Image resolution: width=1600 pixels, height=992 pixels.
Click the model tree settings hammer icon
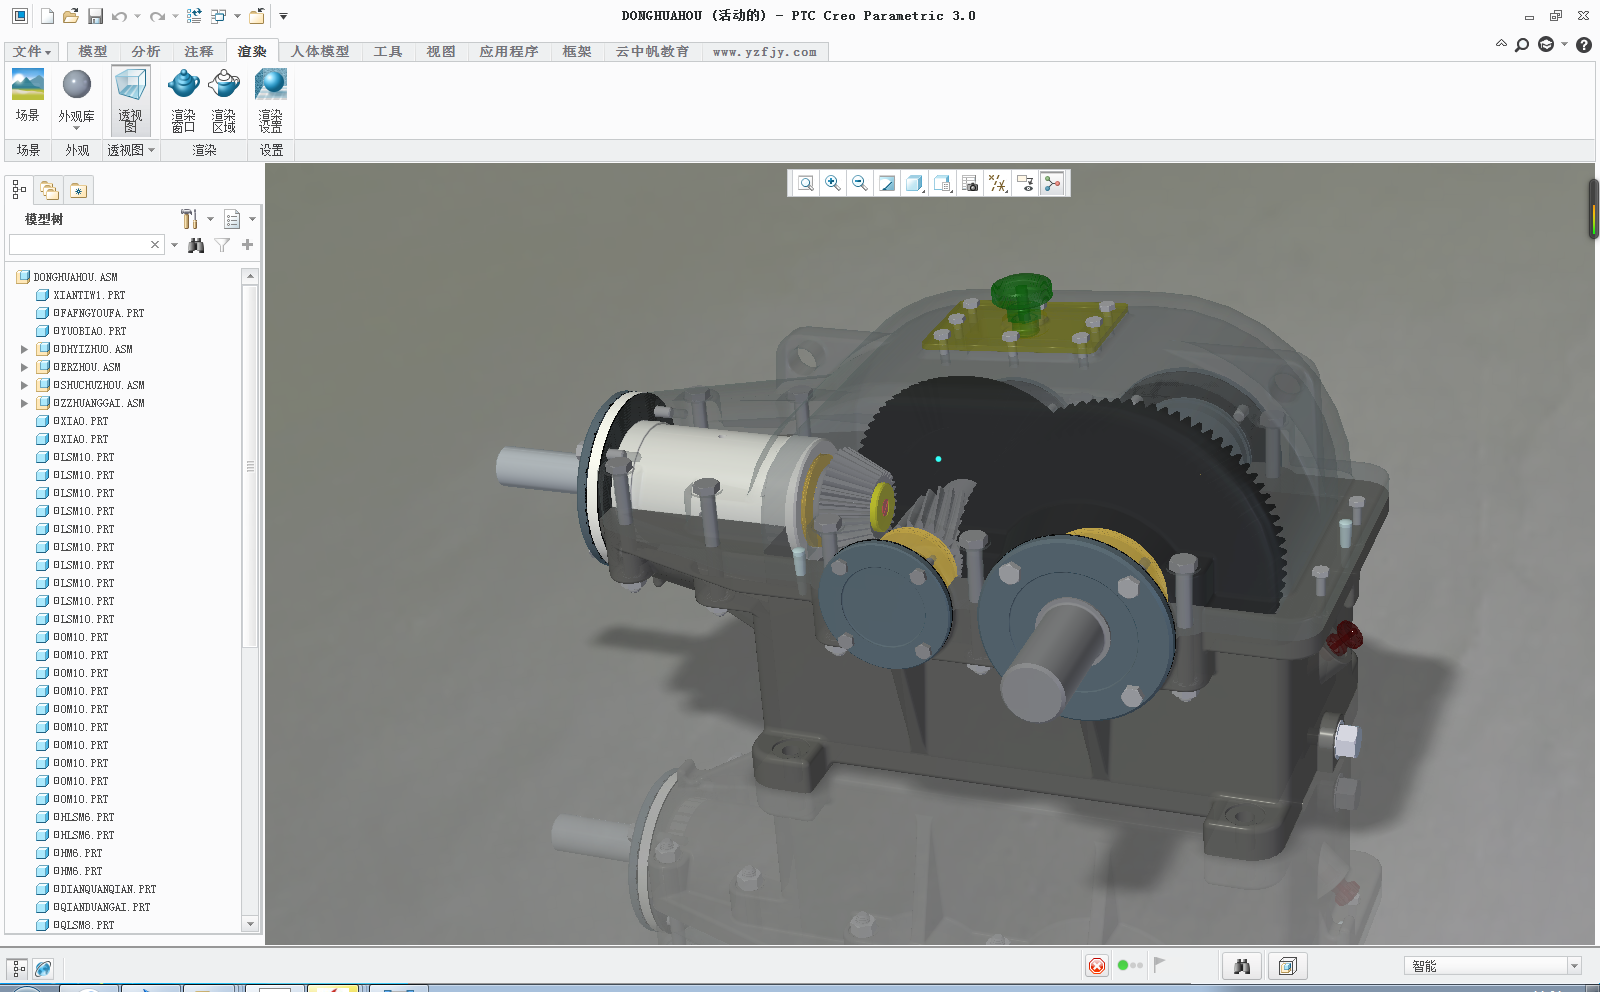[189, 219]
